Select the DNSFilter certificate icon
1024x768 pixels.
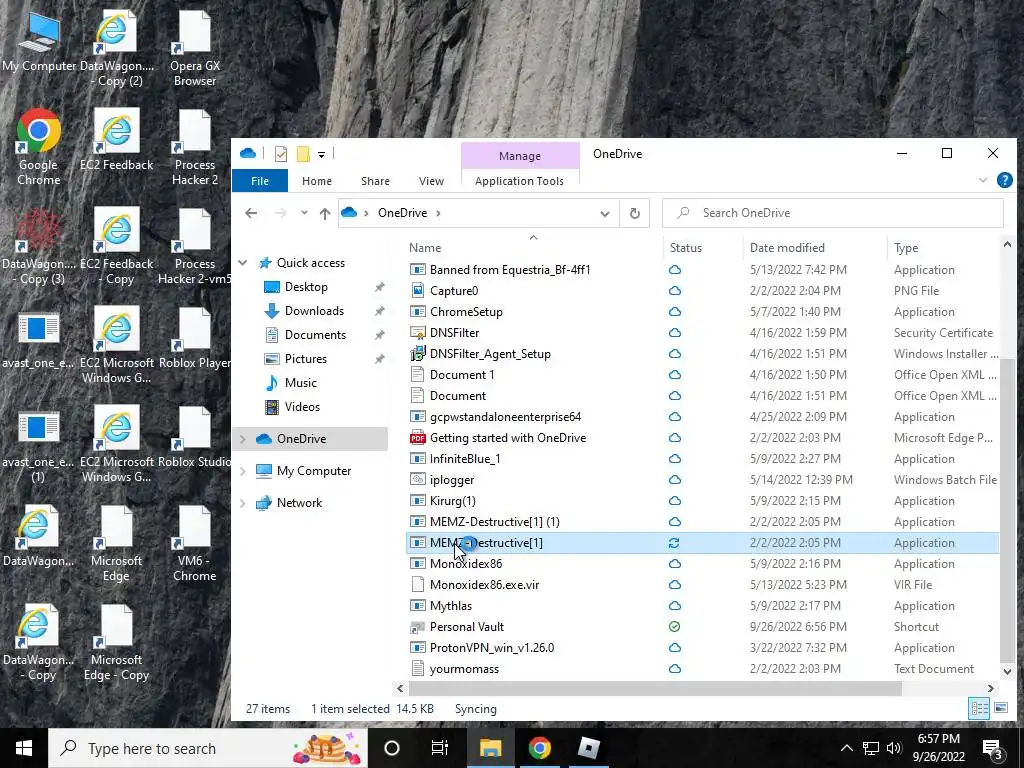click(x=417, y=332)
